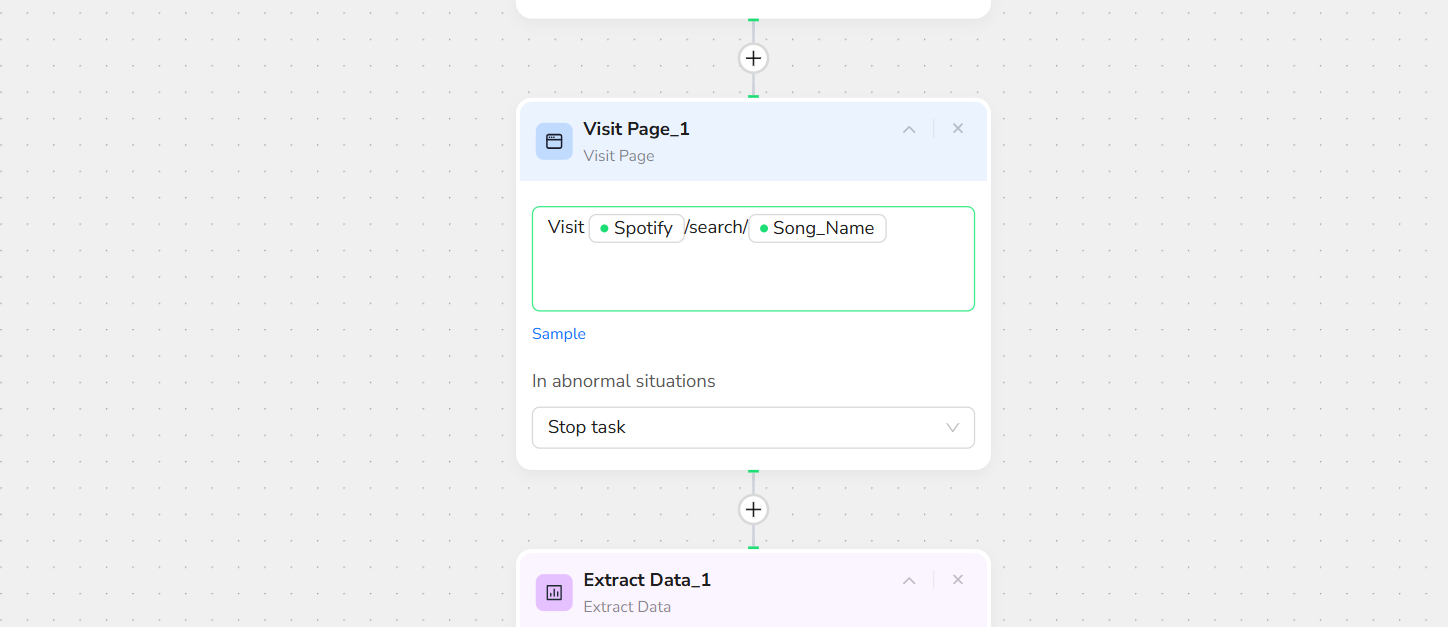The image size is (1448, 627).
Task: Click the chart icon on Extract Data_1
Action: click(x=554, y=592)
